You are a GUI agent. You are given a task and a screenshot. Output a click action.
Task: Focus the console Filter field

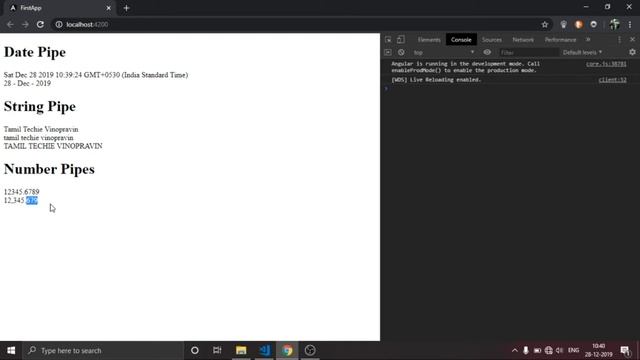click(529, 52)
